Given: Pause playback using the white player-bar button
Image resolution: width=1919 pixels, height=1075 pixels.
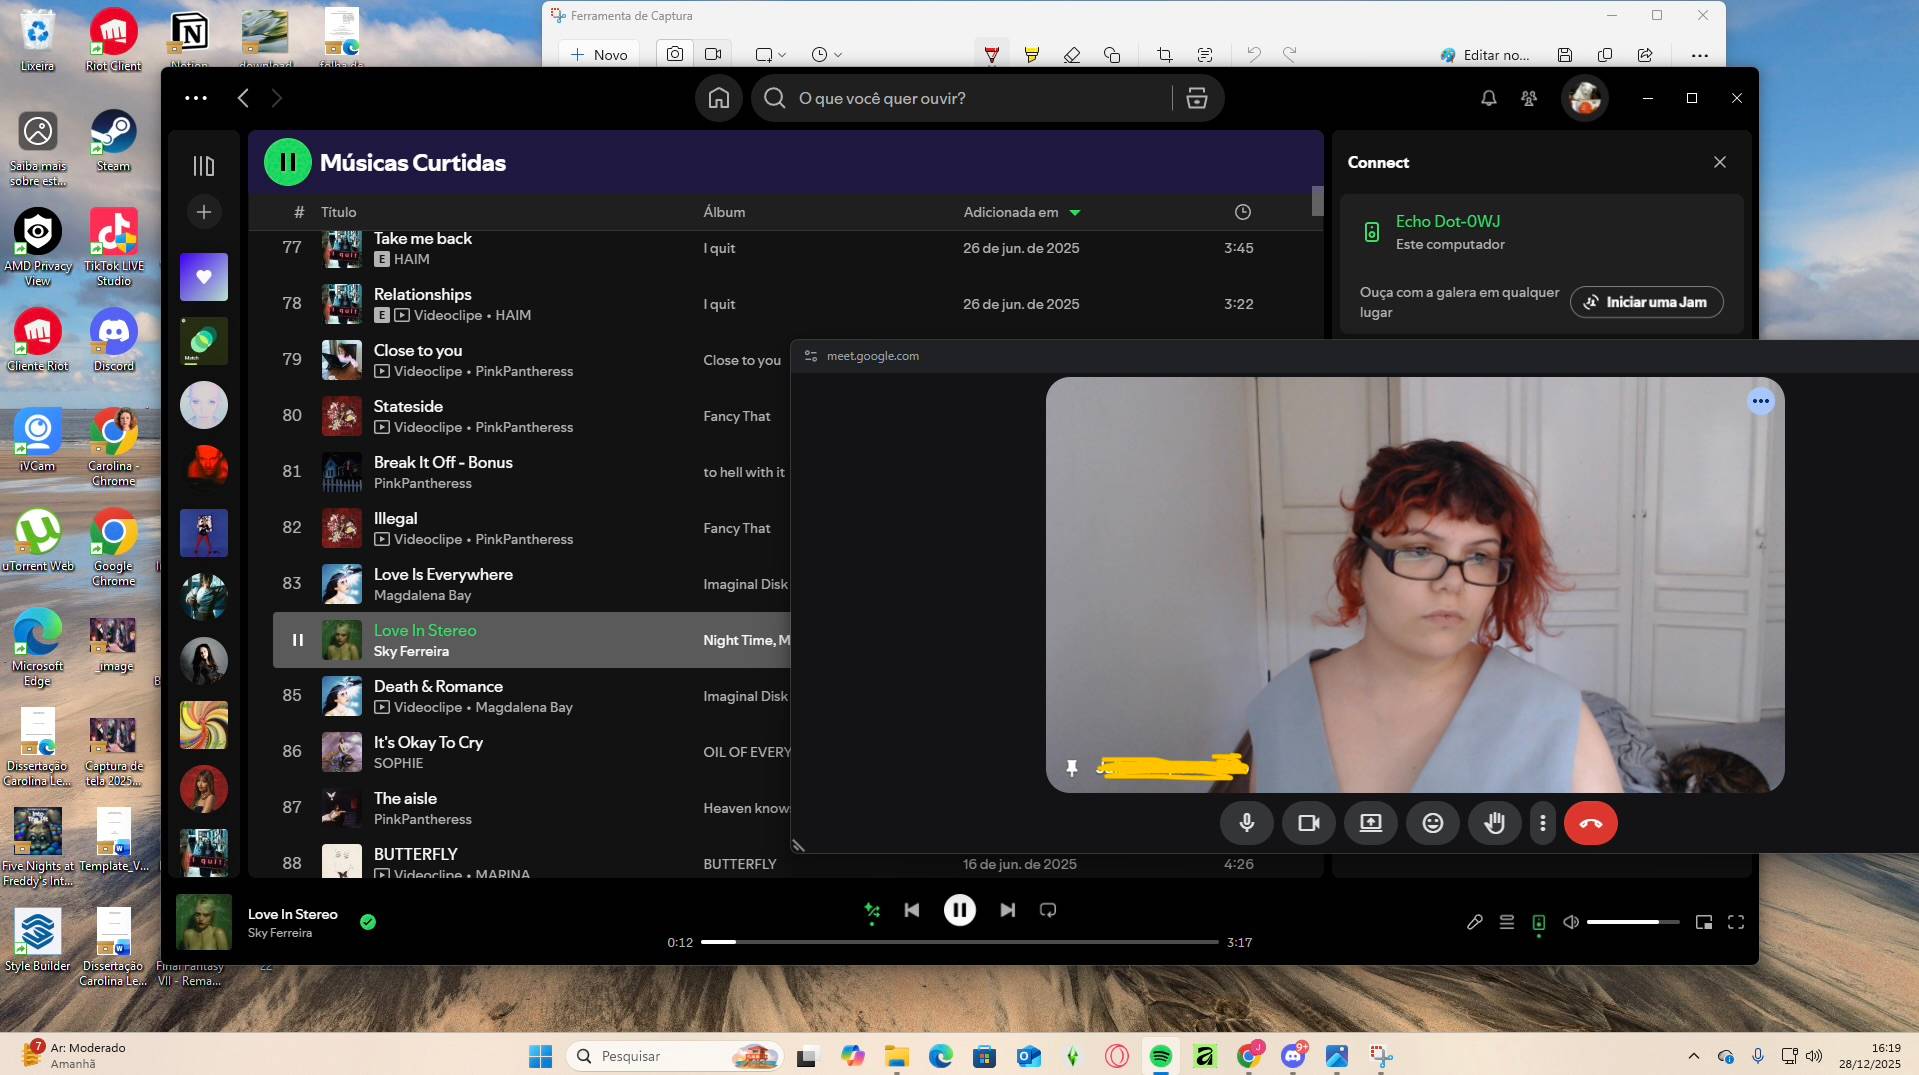Looking at the screenshot, I should point(960,910).
